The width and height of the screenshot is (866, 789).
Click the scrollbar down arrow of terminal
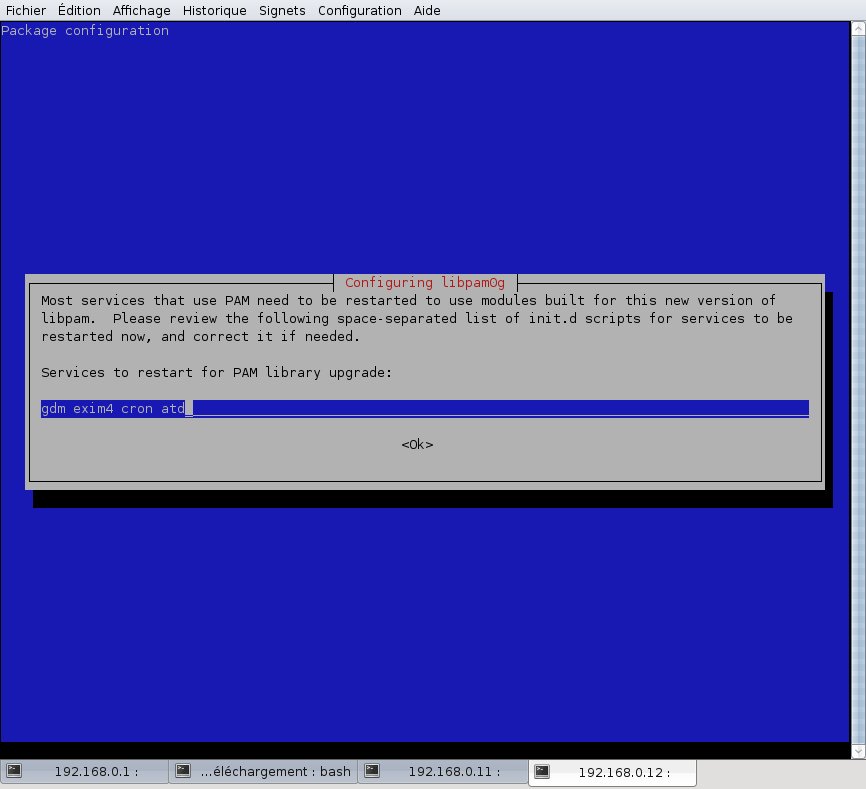pyautogui.click(x=859, y=750)
